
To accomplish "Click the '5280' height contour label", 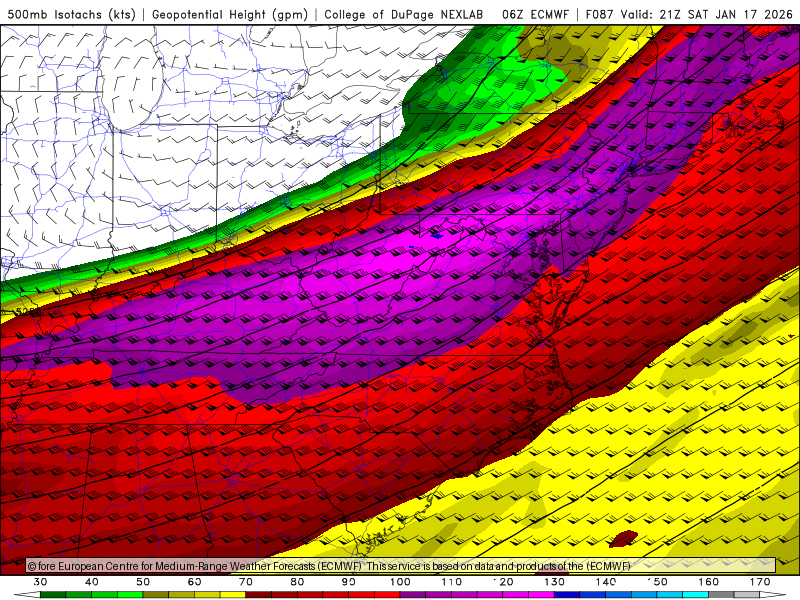I will point(29,312).
